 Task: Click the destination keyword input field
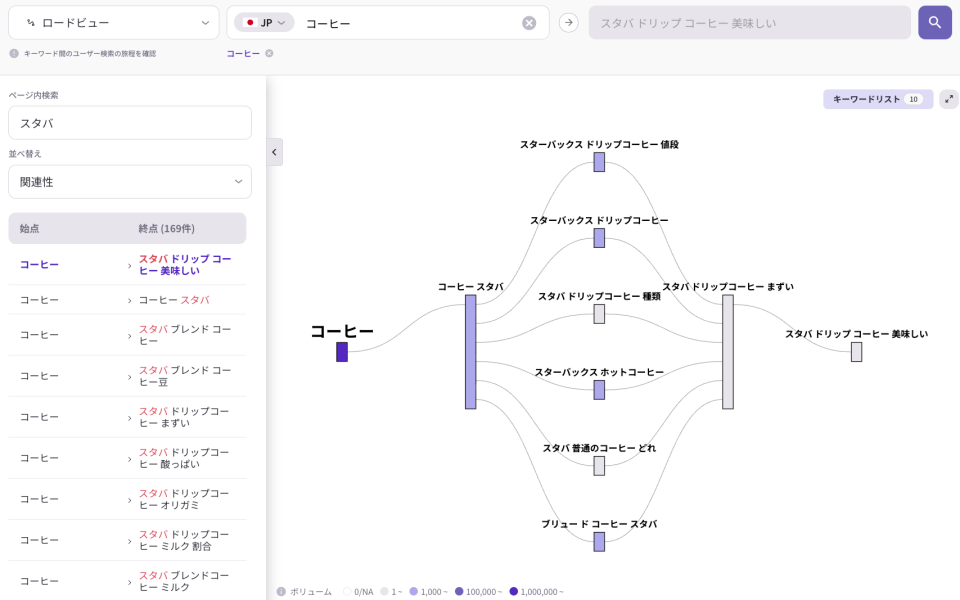(x=749, y=22)
